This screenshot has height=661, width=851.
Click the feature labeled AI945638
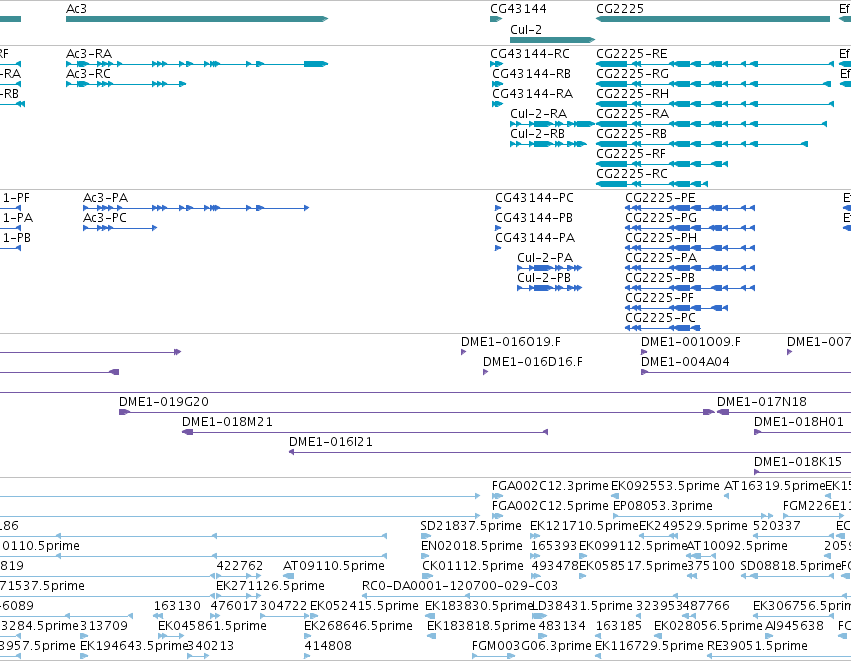tap(770, 636)
